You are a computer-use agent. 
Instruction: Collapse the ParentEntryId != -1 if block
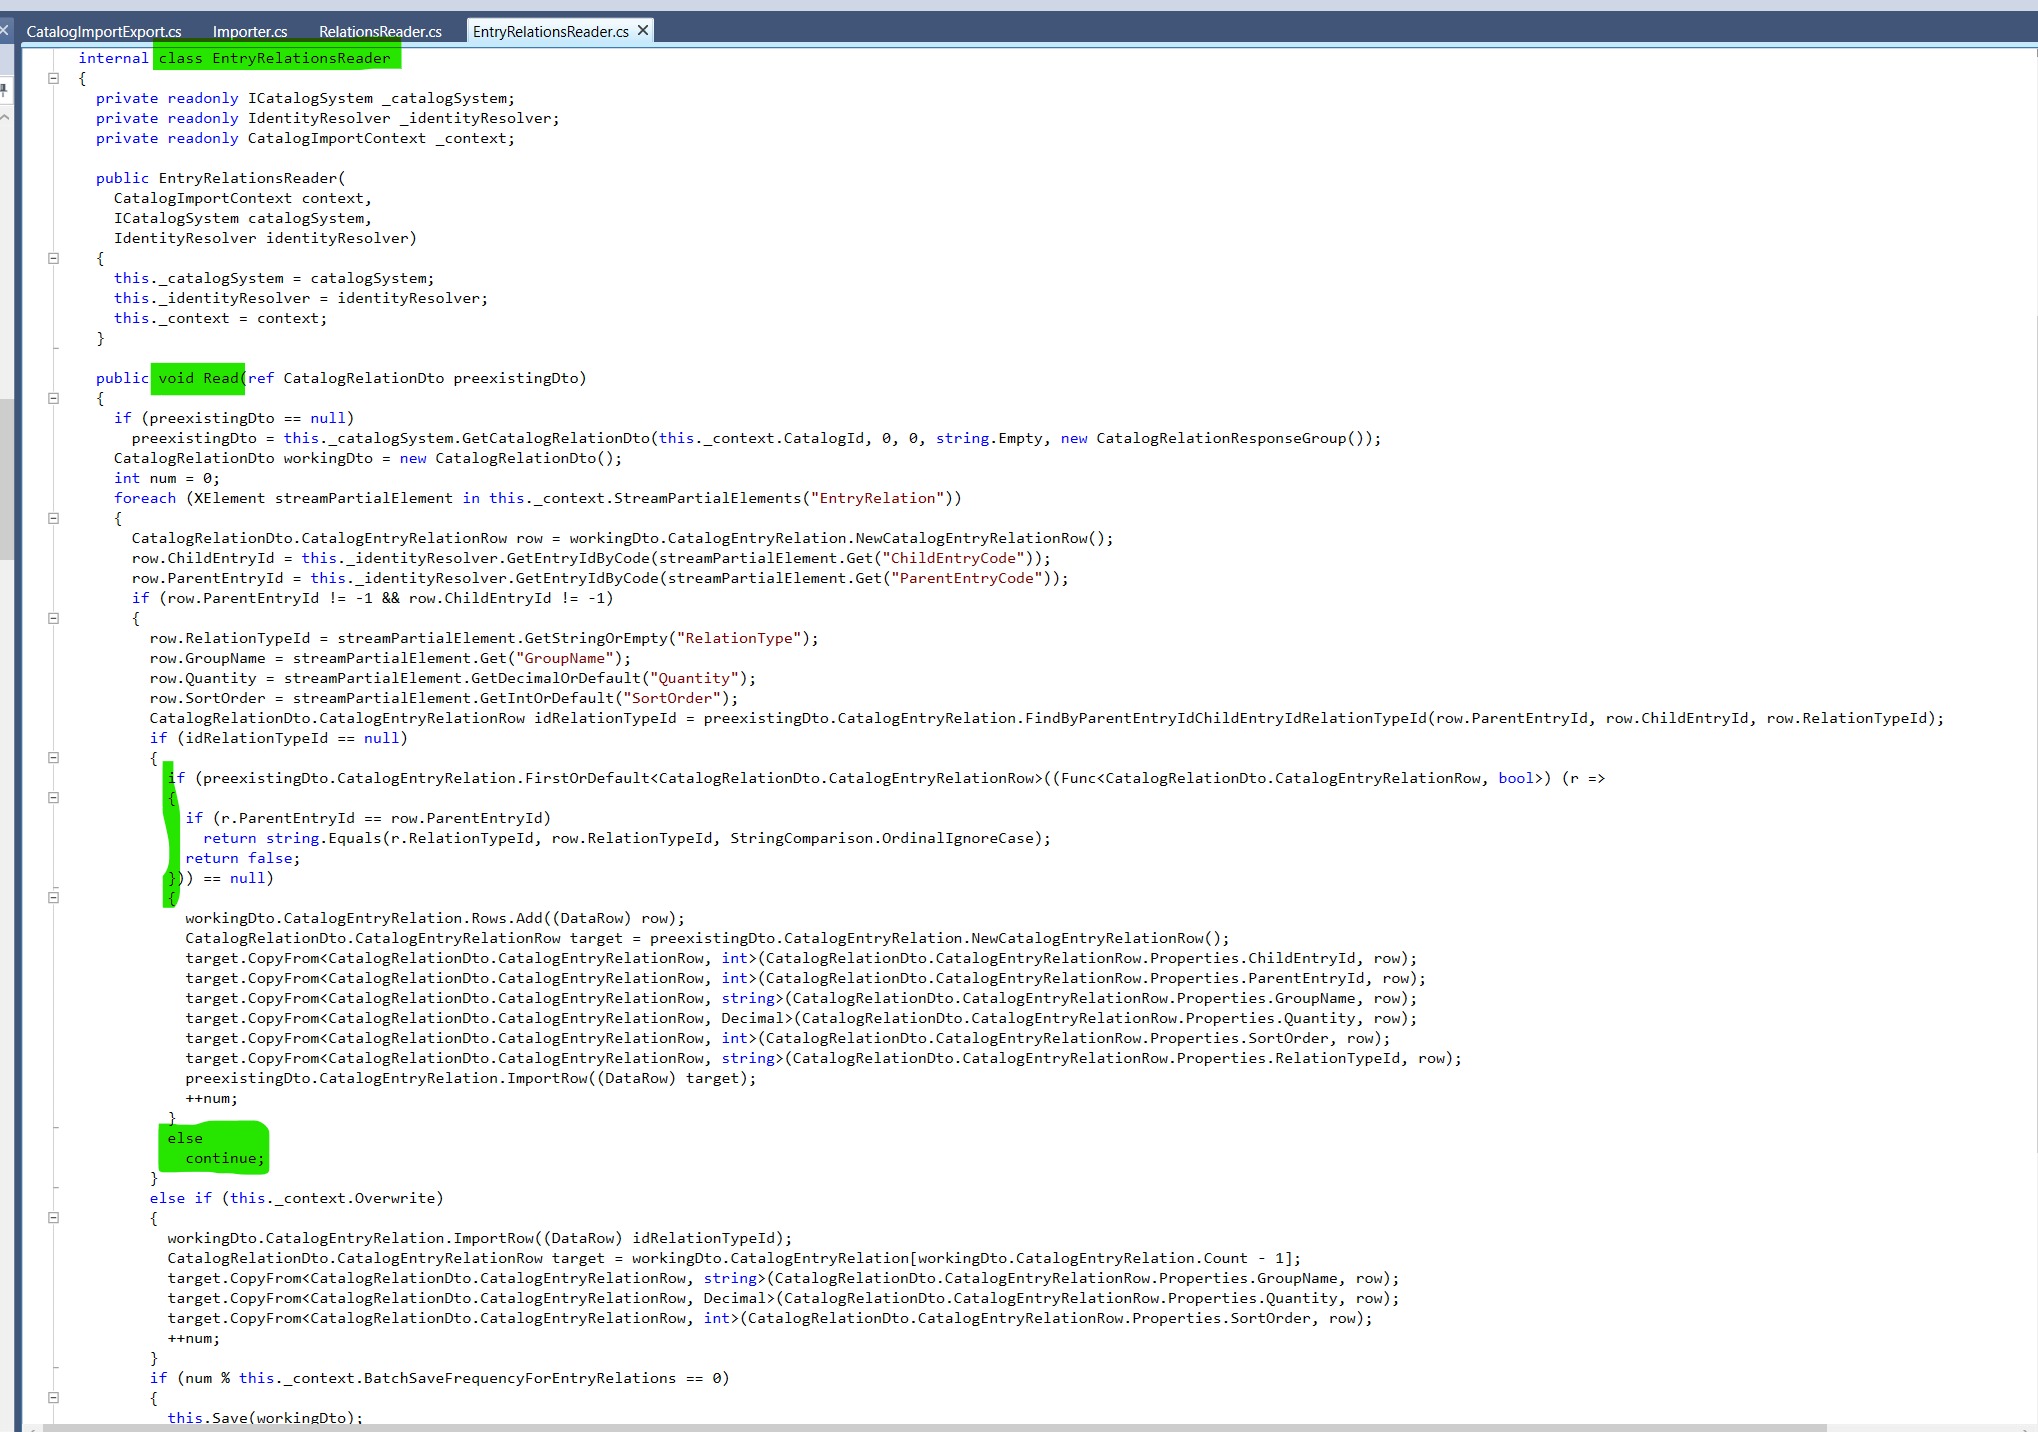point(54,618)
